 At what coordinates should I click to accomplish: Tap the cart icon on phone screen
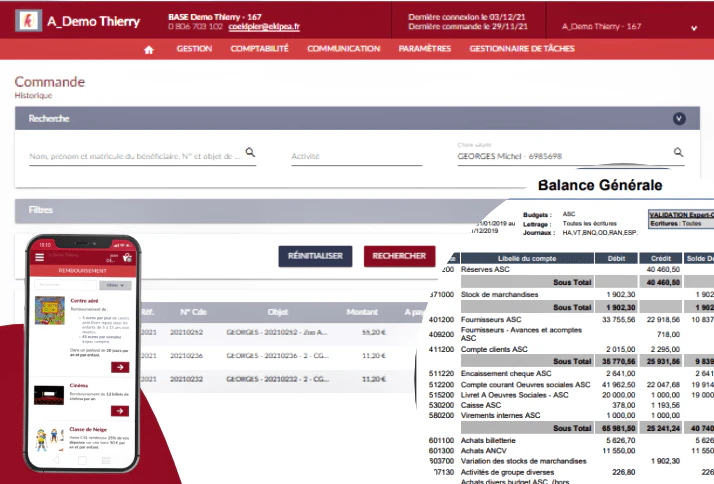pyautogui.click(x=127, y=258)
